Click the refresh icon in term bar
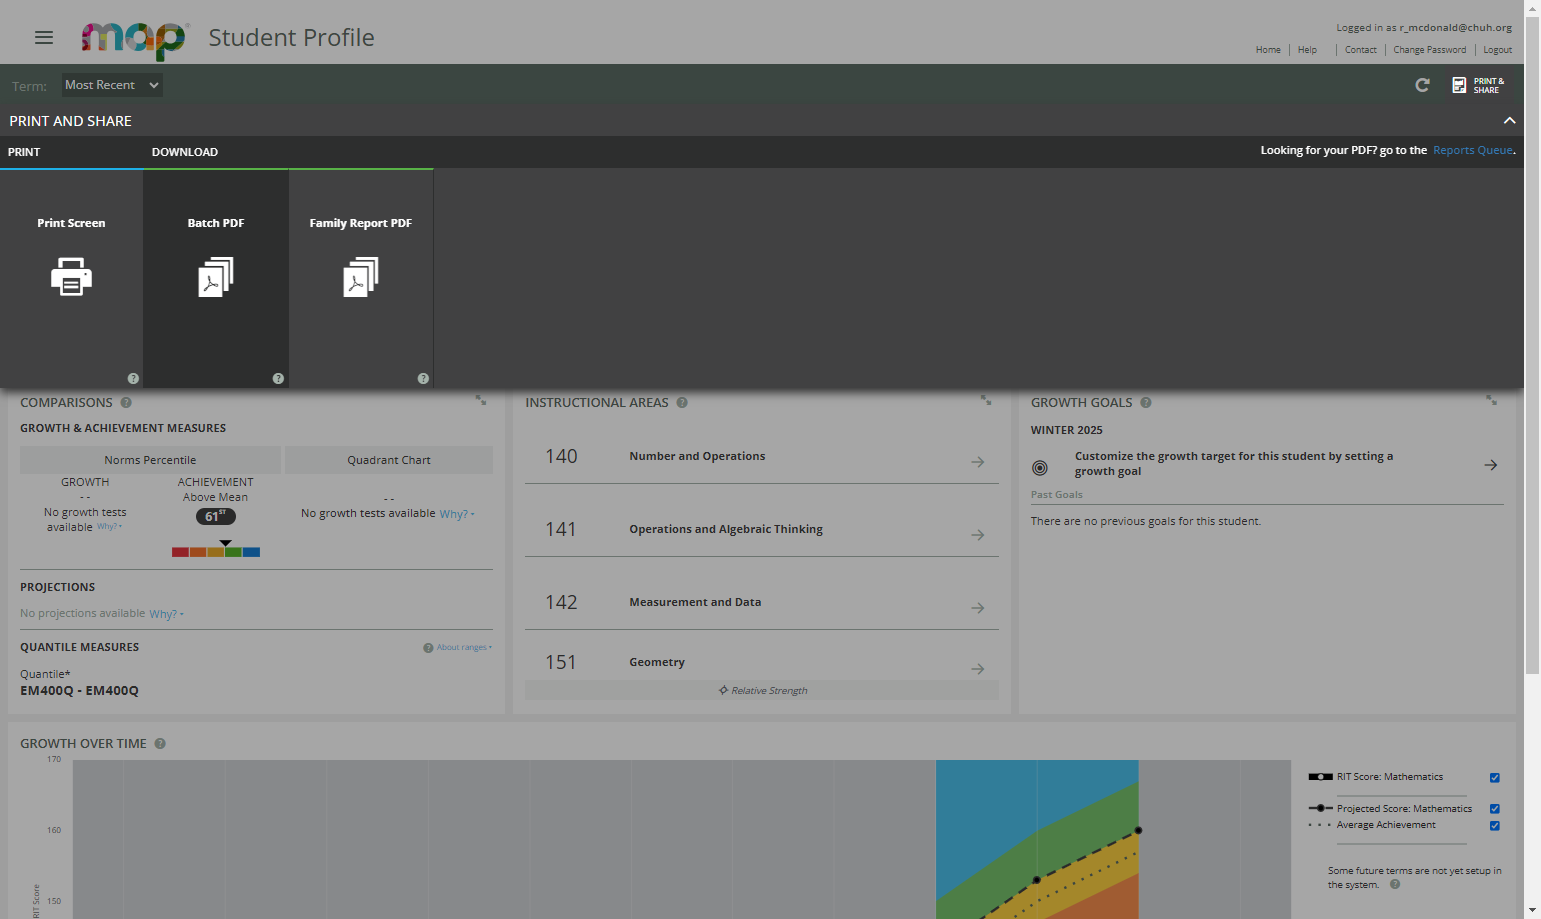 click(1422, 85)
